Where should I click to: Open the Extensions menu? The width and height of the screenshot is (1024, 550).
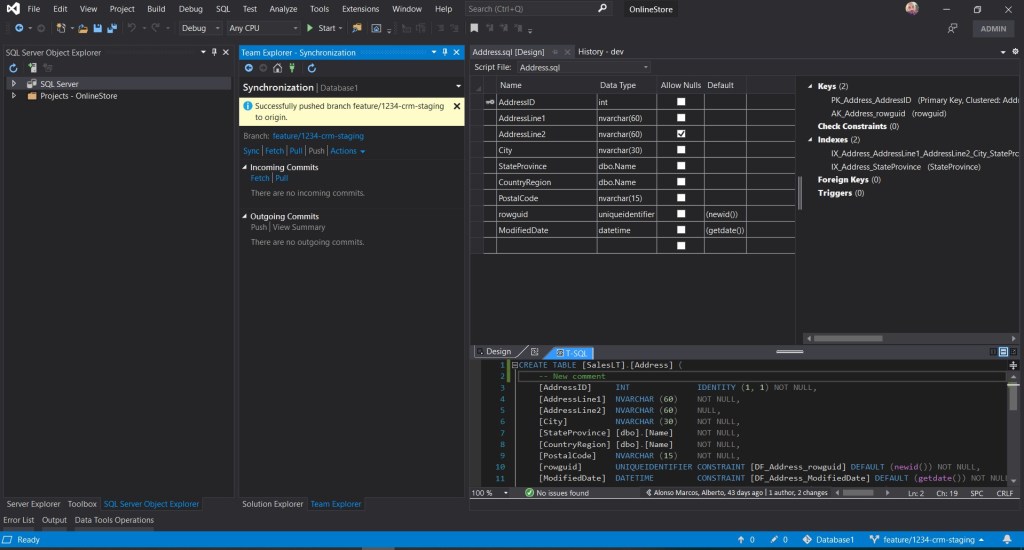point(360,9)
